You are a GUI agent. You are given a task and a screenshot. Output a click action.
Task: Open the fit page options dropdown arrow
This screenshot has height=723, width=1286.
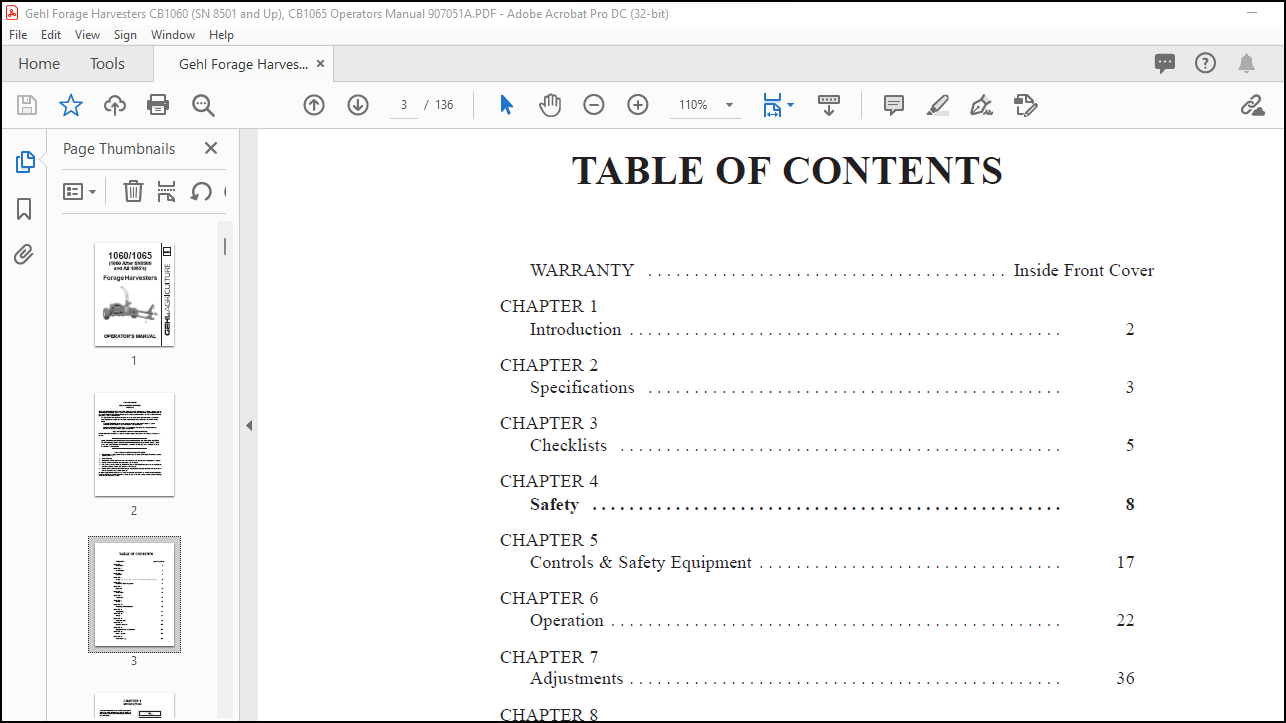[791, 105]
